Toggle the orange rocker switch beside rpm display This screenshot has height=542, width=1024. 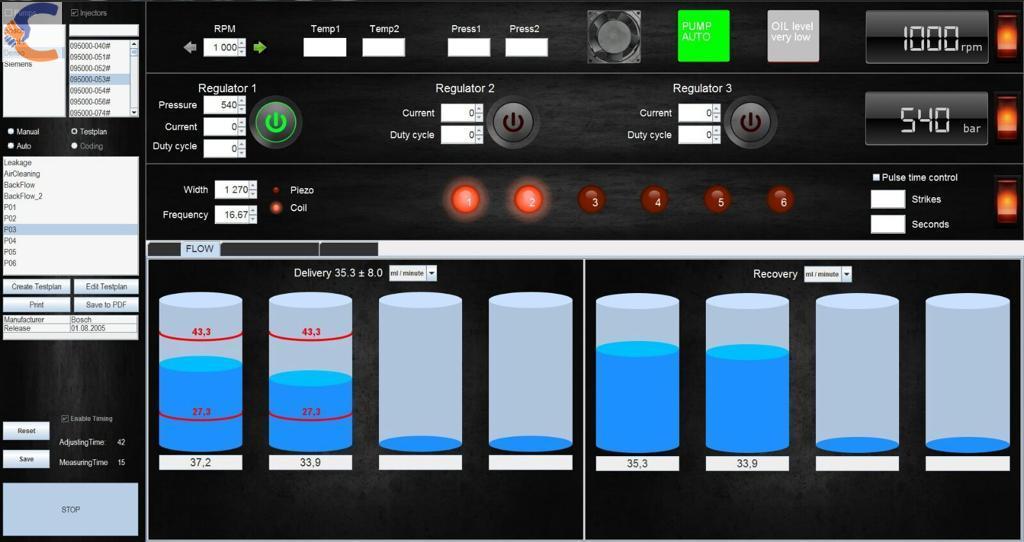(x=1006, y=36)
